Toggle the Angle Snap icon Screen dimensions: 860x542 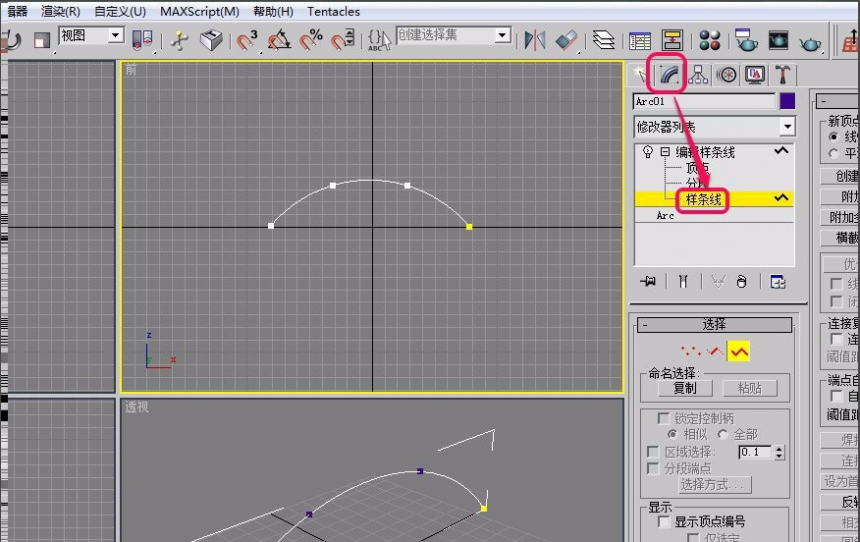point(279,40)
